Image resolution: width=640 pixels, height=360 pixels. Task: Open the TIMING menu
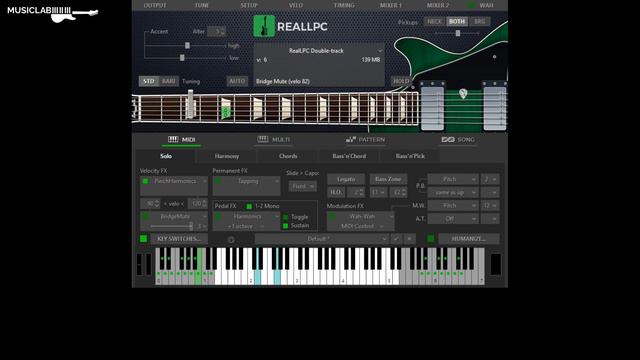coord(344,5)
